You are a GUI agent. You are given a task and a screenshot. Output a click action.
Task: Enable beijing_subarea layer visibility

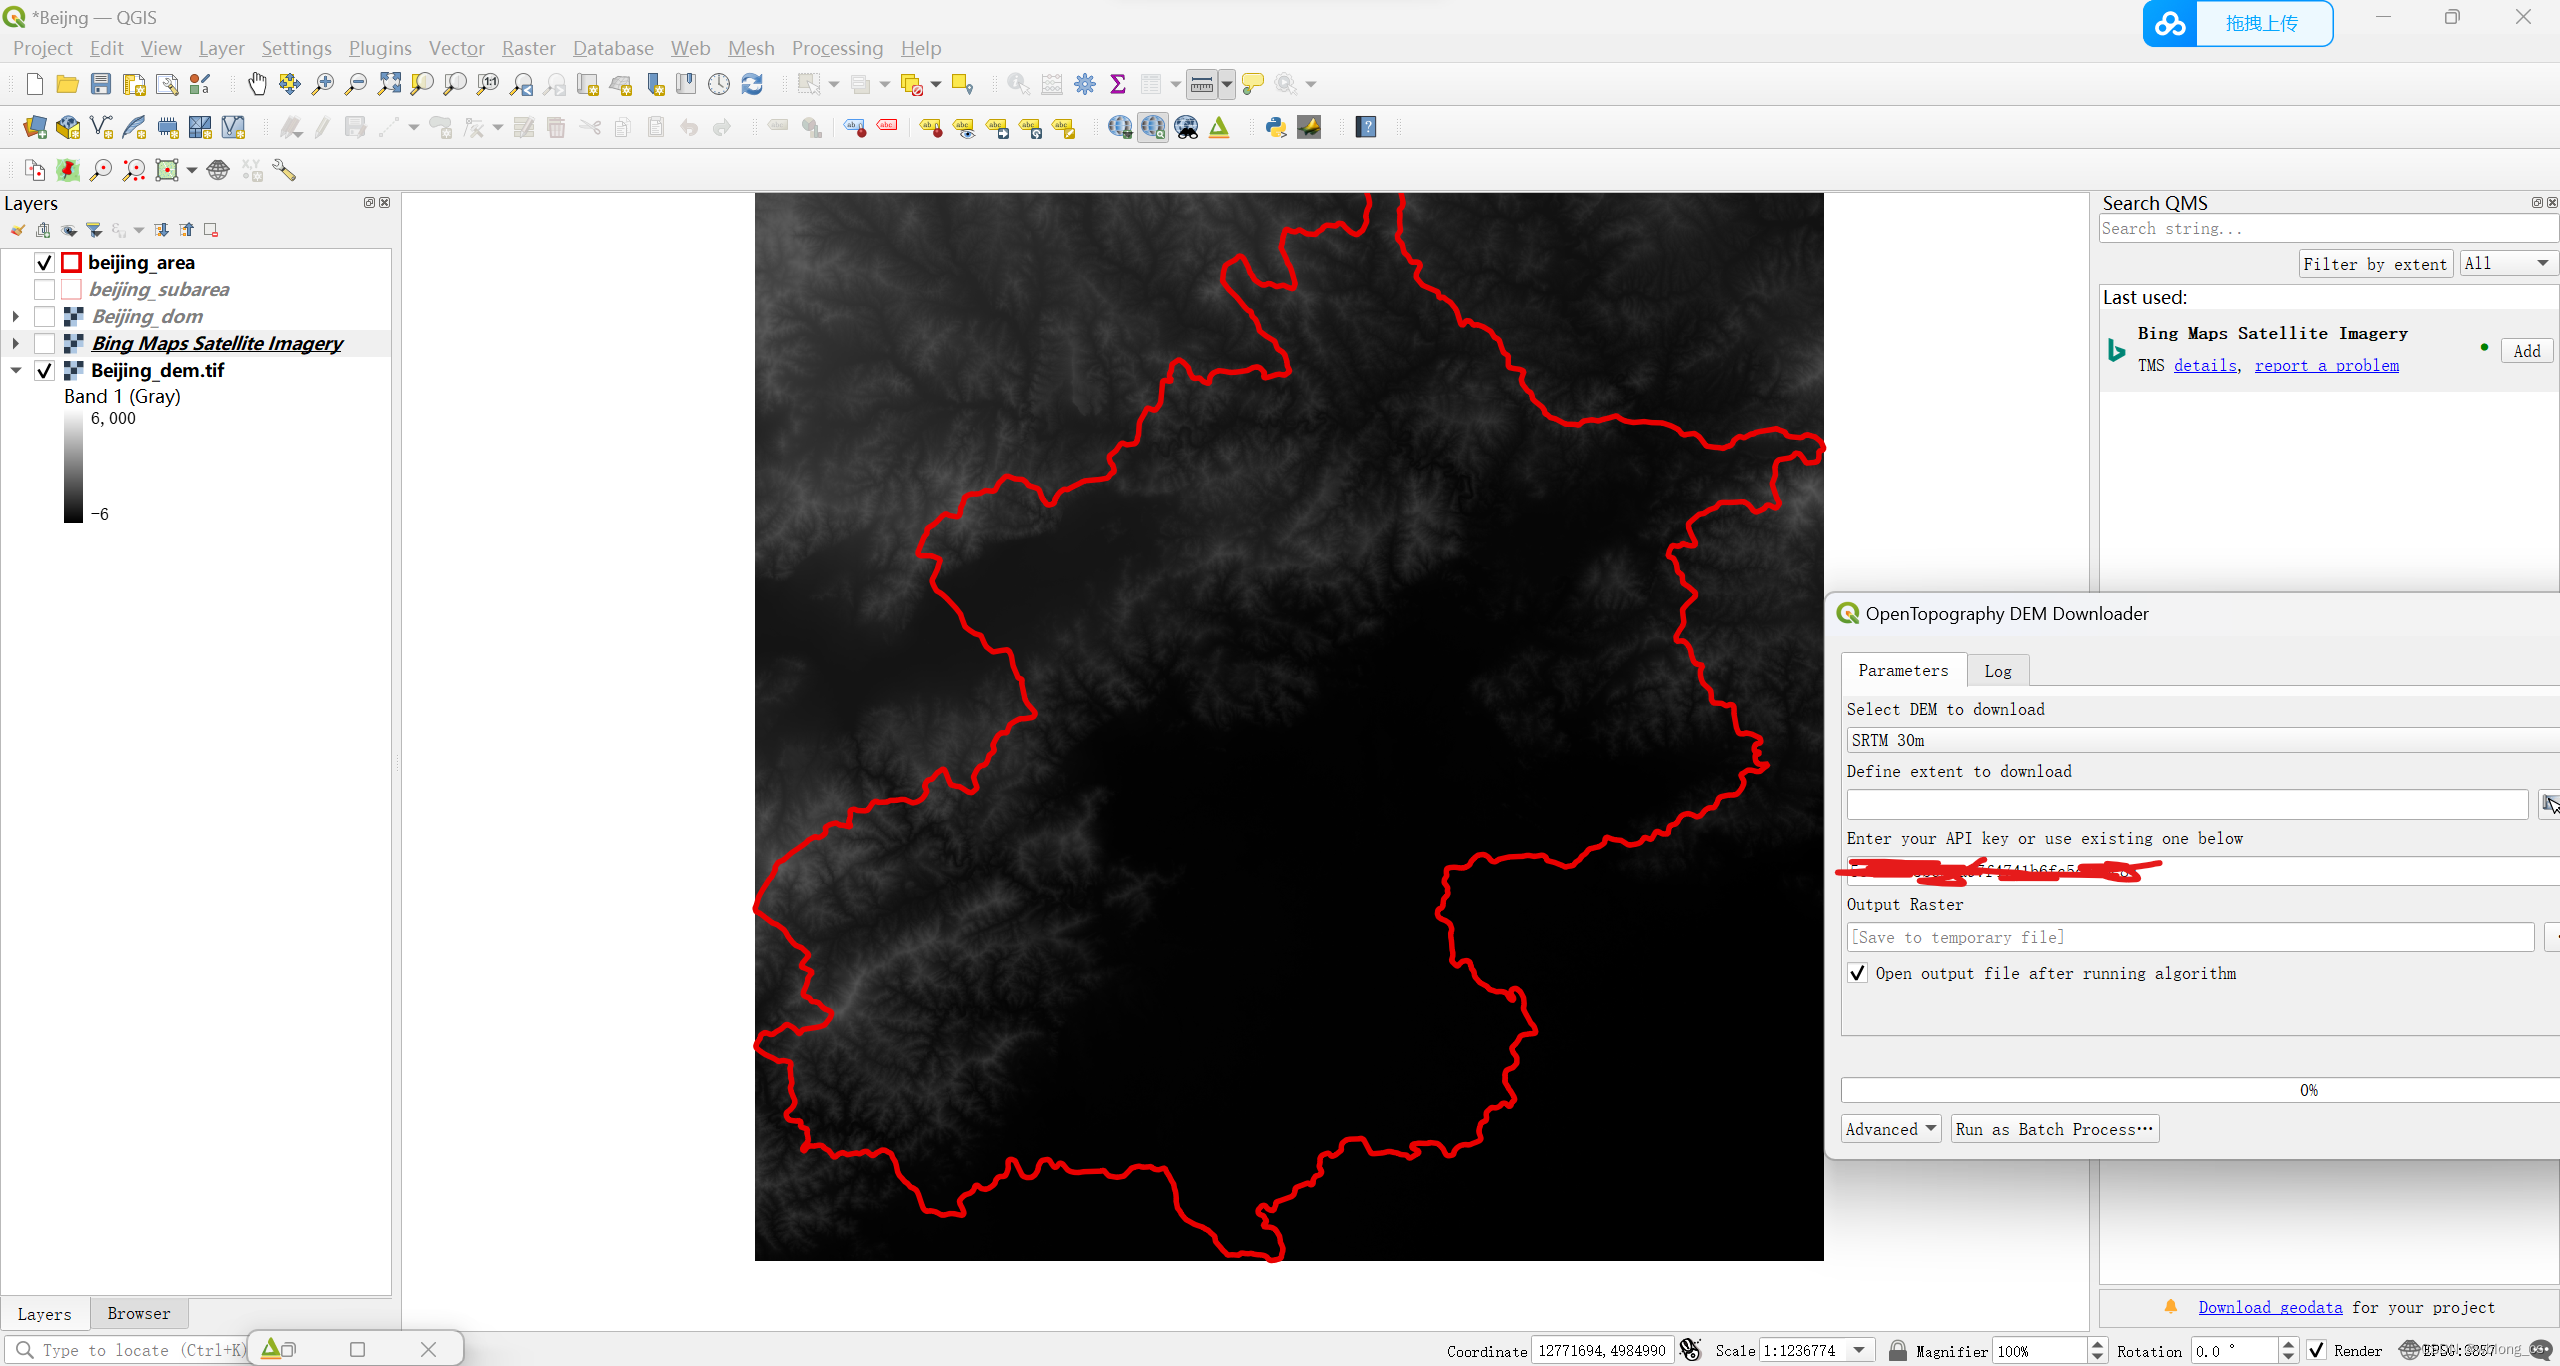(x=44, y=290)
